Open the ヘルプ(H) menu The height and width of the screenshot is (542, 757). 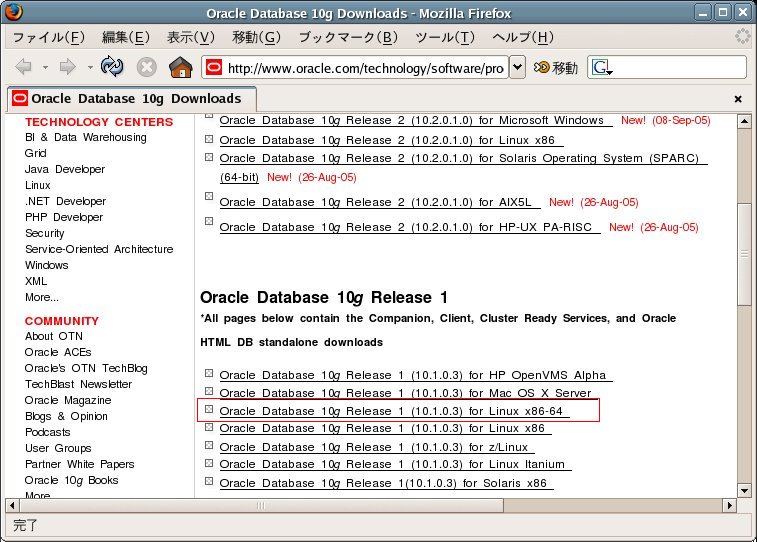pos(523,37)
